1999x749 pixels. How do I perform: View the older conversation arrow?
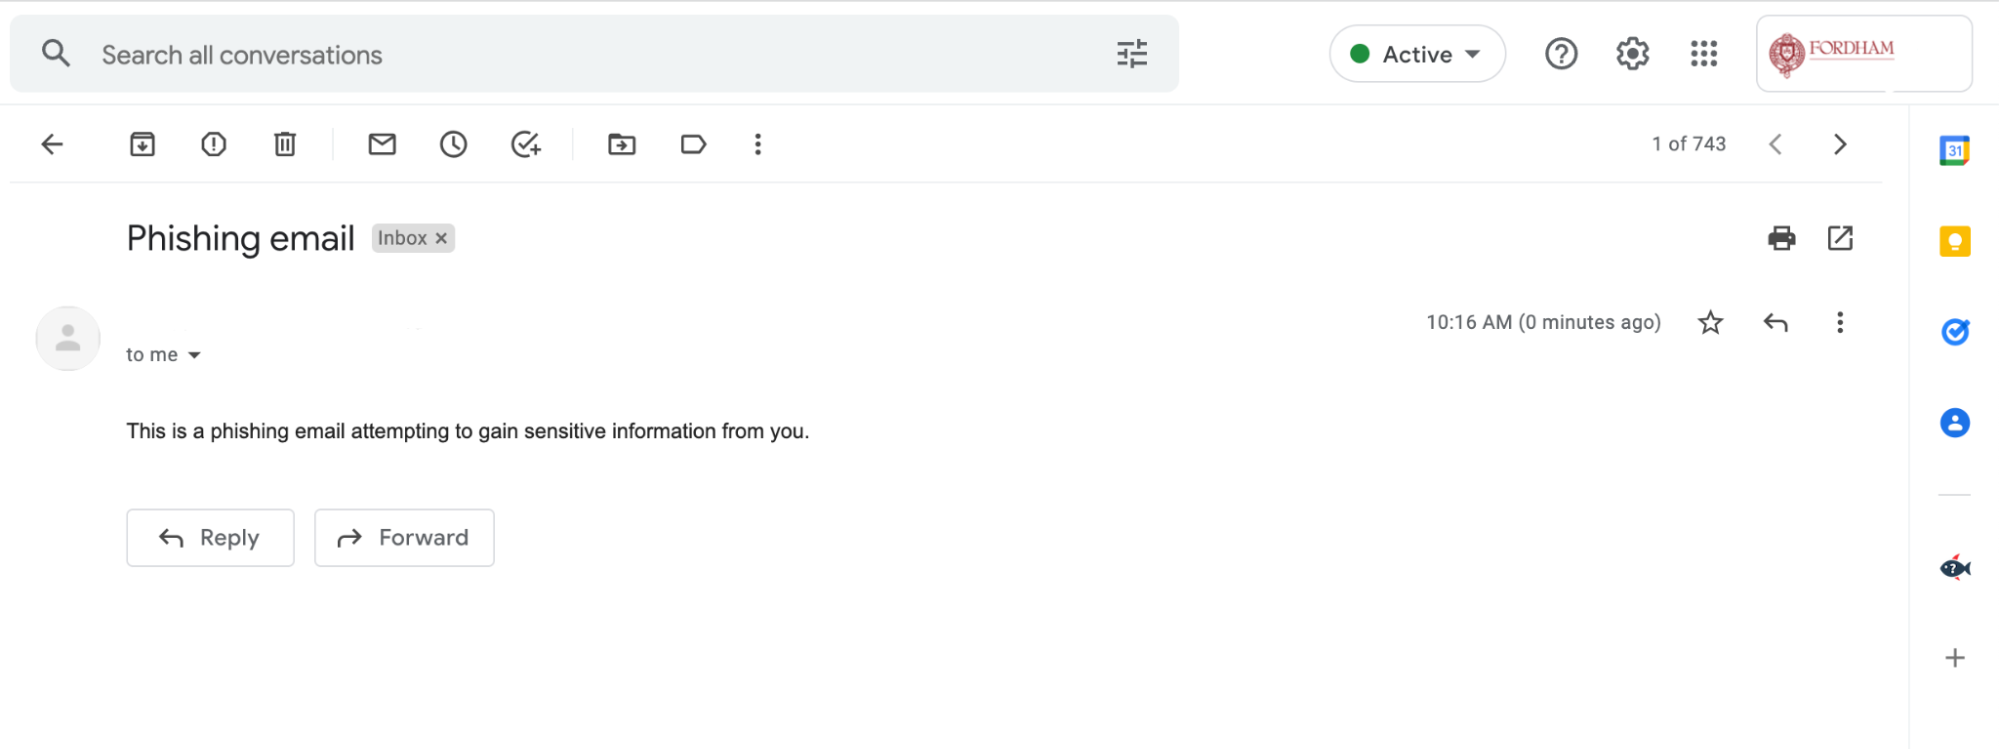(1840, 144)
